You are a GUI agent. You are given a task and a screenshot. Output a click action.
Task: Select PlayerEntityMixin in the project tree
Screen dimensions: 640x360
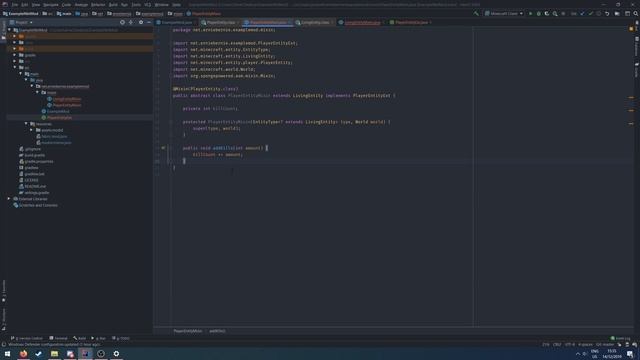coord(67,105)
